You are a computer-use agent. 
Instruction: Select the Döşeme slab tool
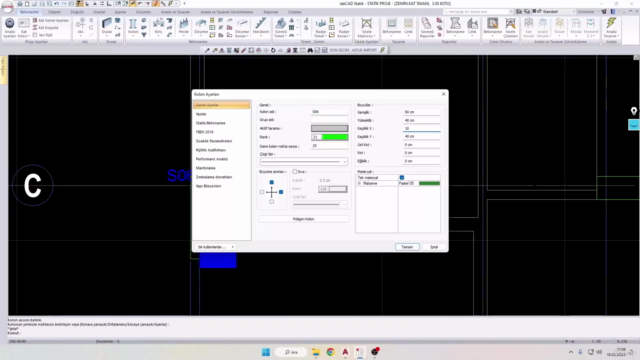click(x=201, y=27)
